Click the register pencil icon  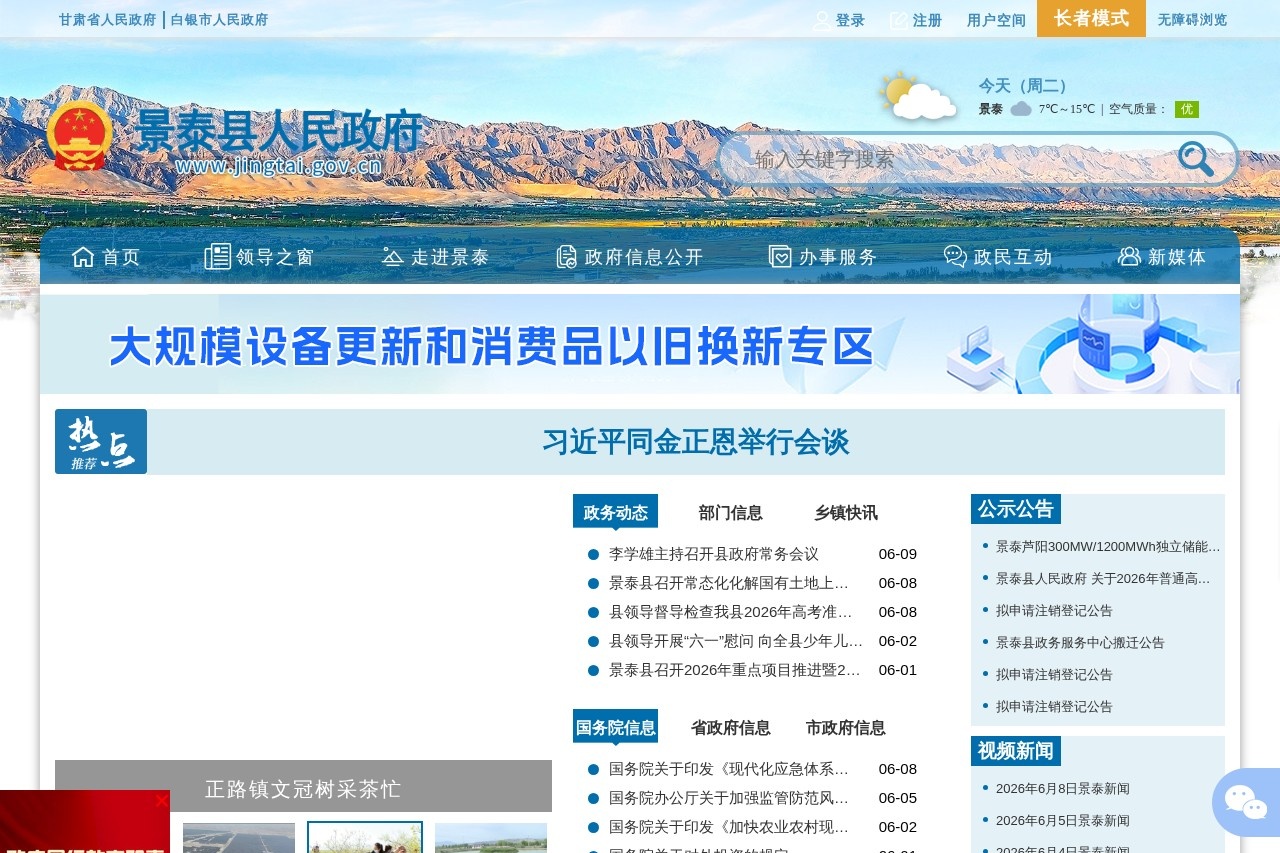(x=899, y=20)
